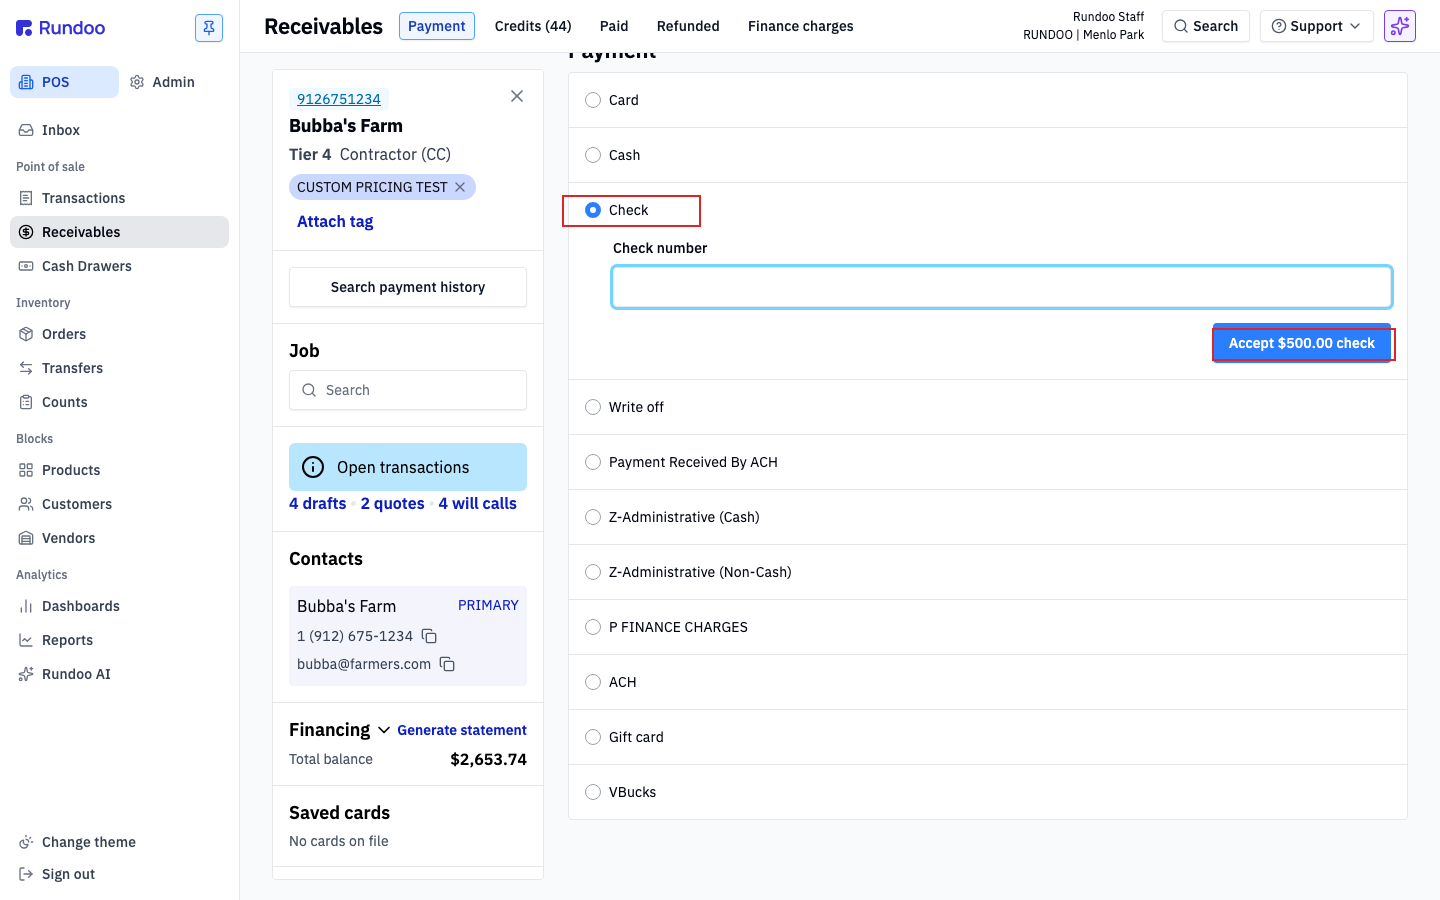Open the Refunded tab

pyautogui.click(x=688, y=26)
